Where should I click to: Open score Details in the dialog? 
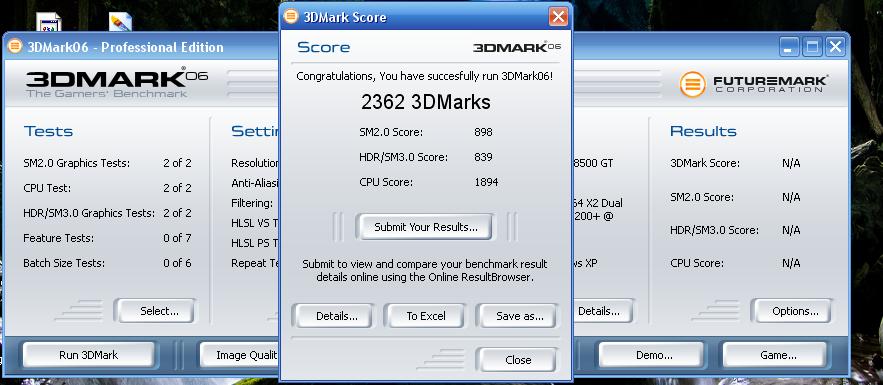pyautogui.click(x=337, y=316)
